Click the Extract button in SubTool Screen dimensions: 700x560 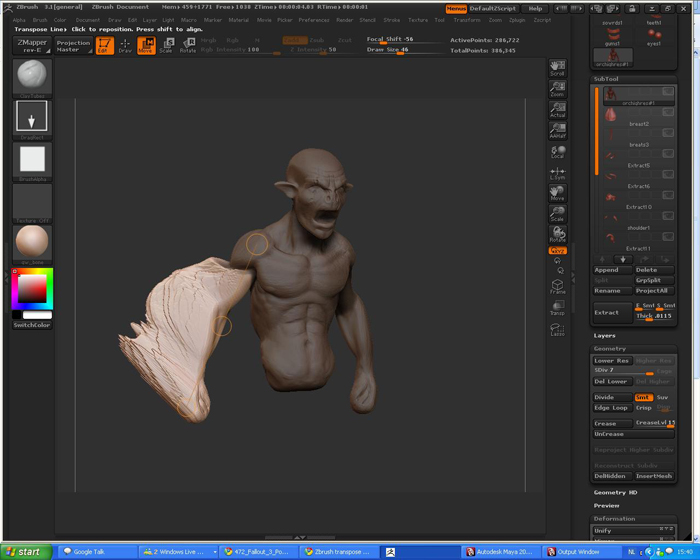pos(612,313)
